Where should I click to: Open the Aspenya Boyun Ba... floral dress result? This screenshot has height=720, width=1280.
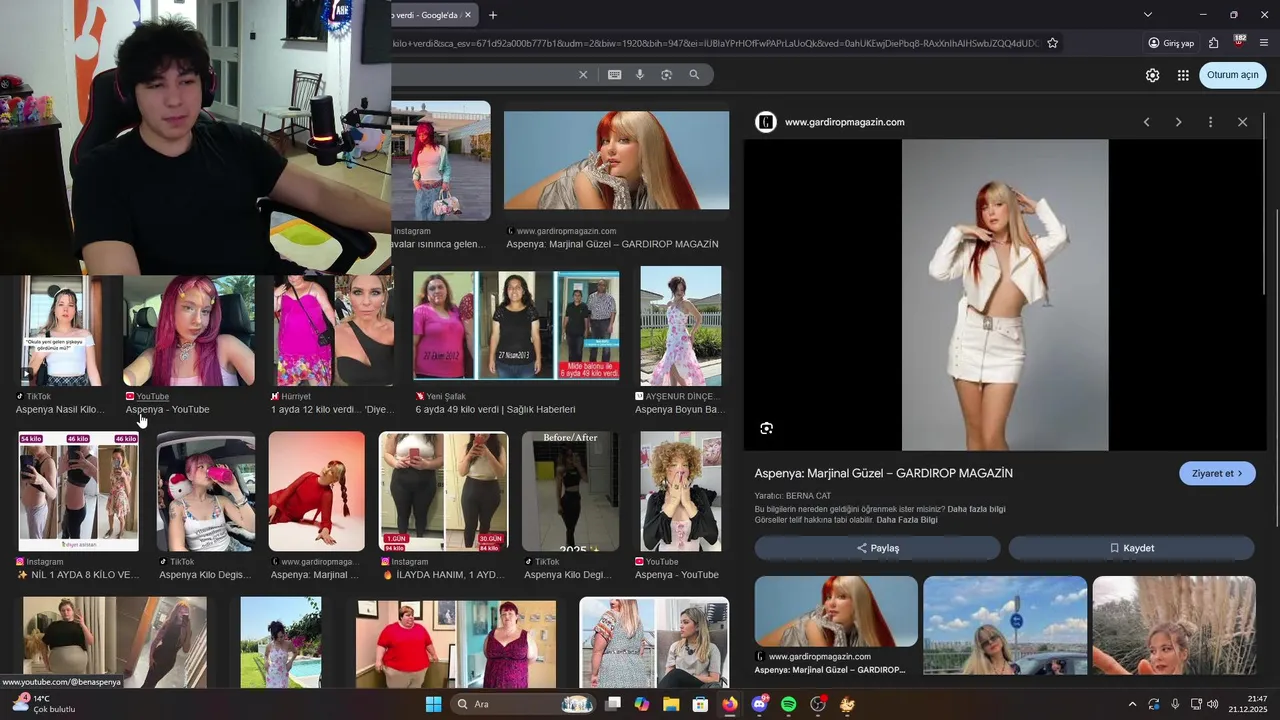[680, 325]
